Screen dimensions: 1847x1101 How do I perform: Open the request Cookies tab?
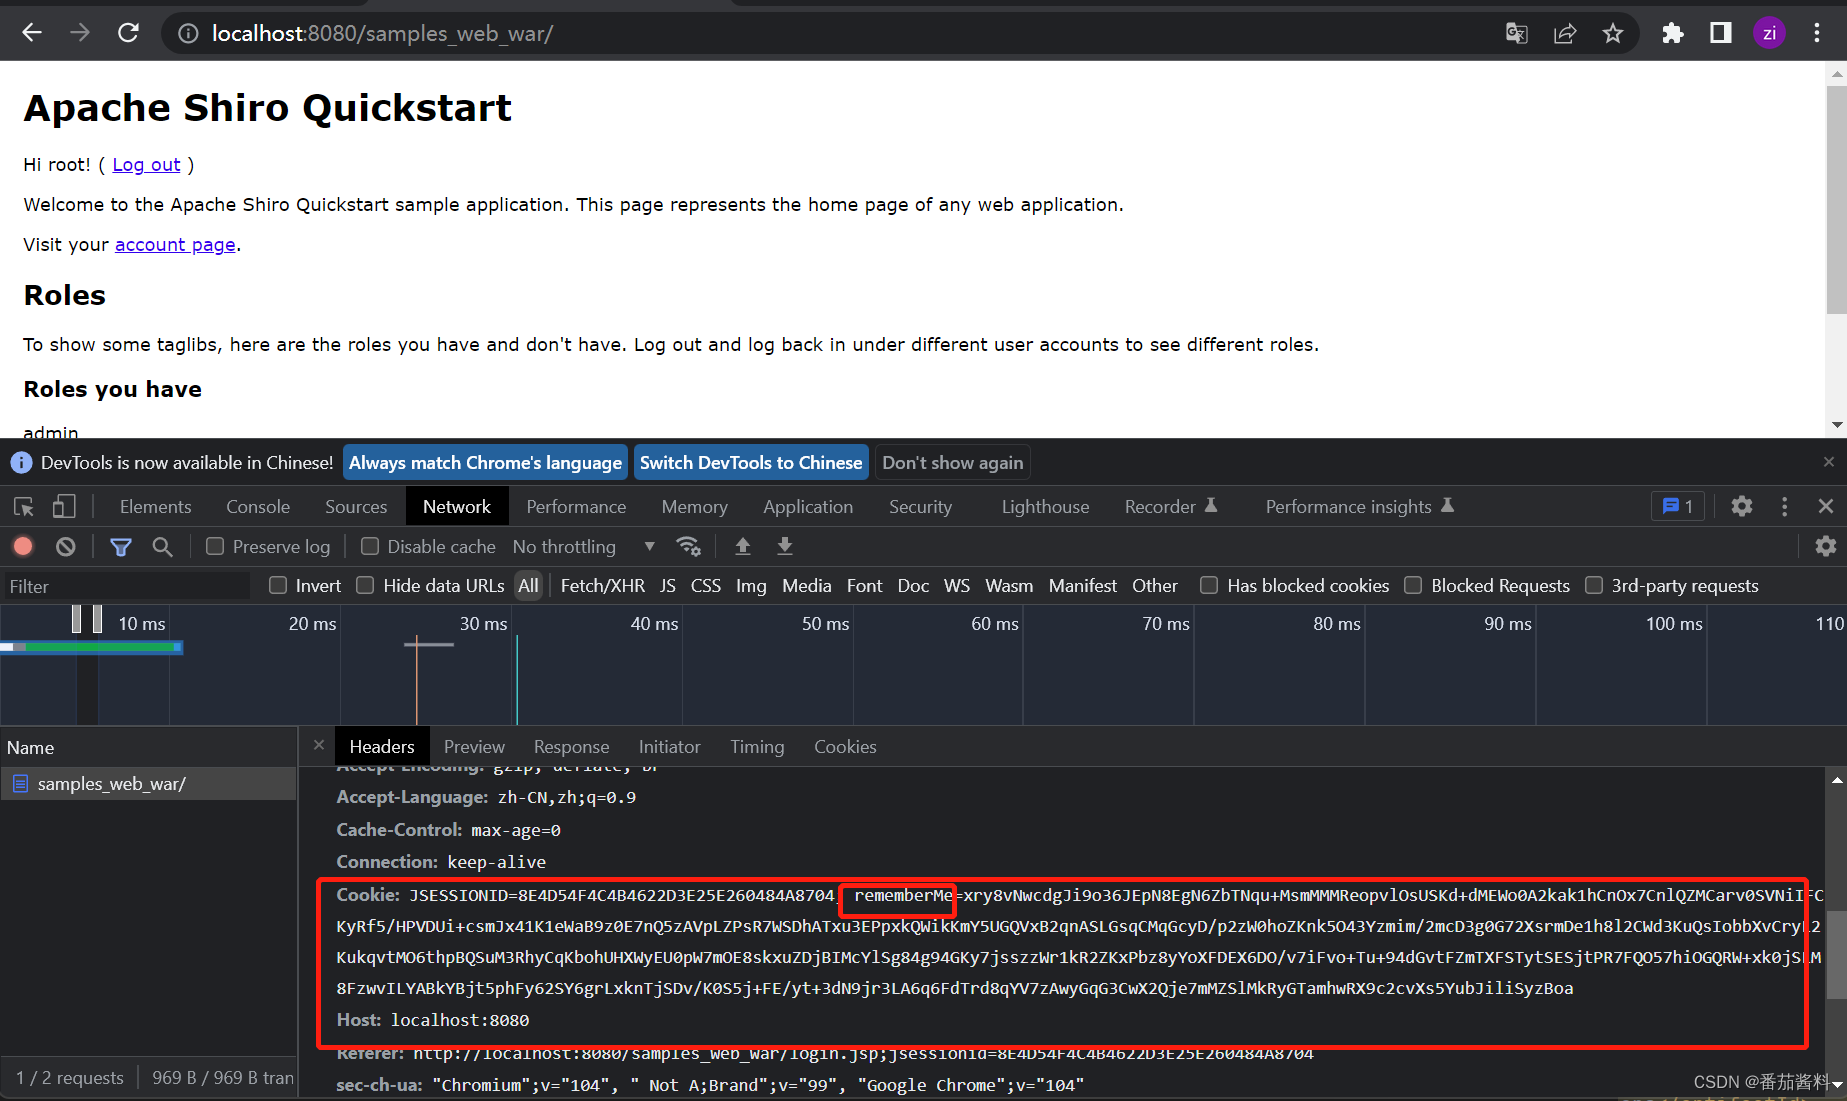pyautogui.click(x=845, y=747)
